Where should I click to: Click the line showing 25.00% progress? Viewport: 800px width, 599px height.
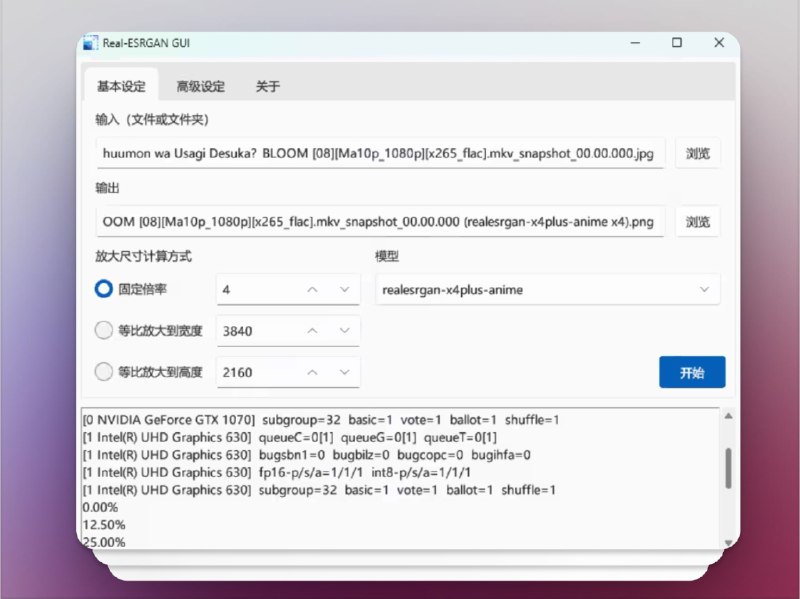coord(104,541)
